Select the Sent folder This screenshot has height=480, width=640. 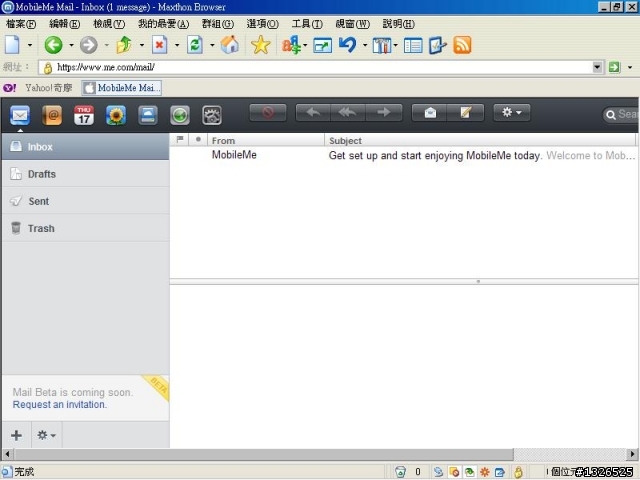coord(85,201)
